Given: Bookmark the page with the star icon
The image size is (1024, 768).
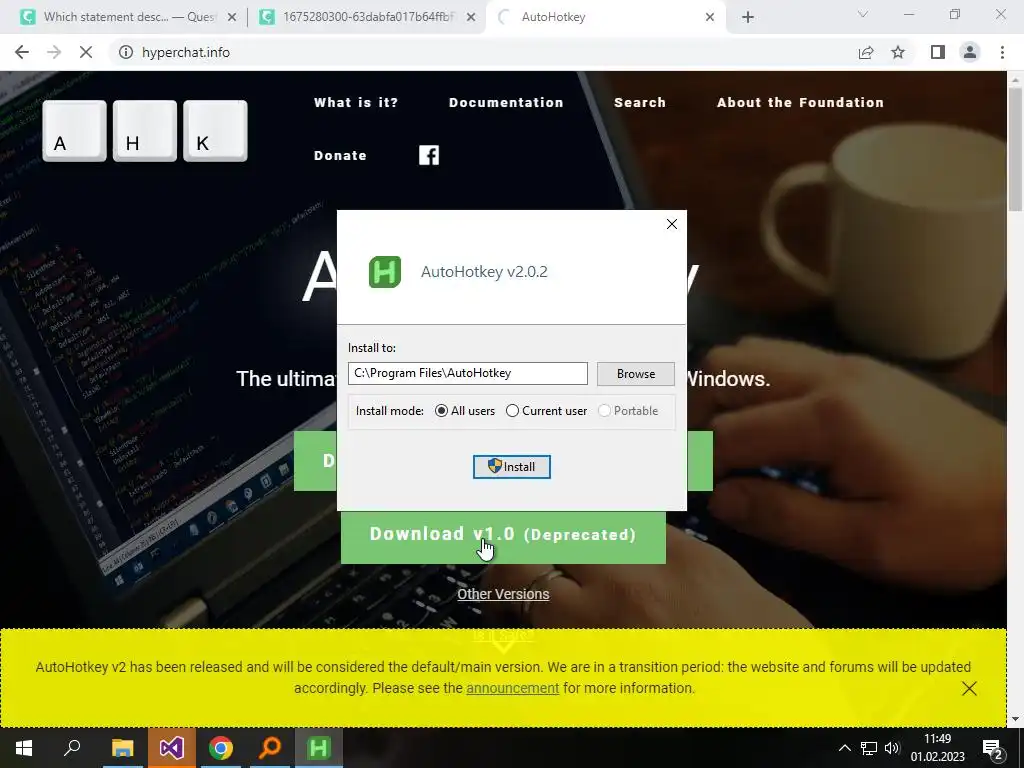Looking at the screenshot, I should click(898, 52).
